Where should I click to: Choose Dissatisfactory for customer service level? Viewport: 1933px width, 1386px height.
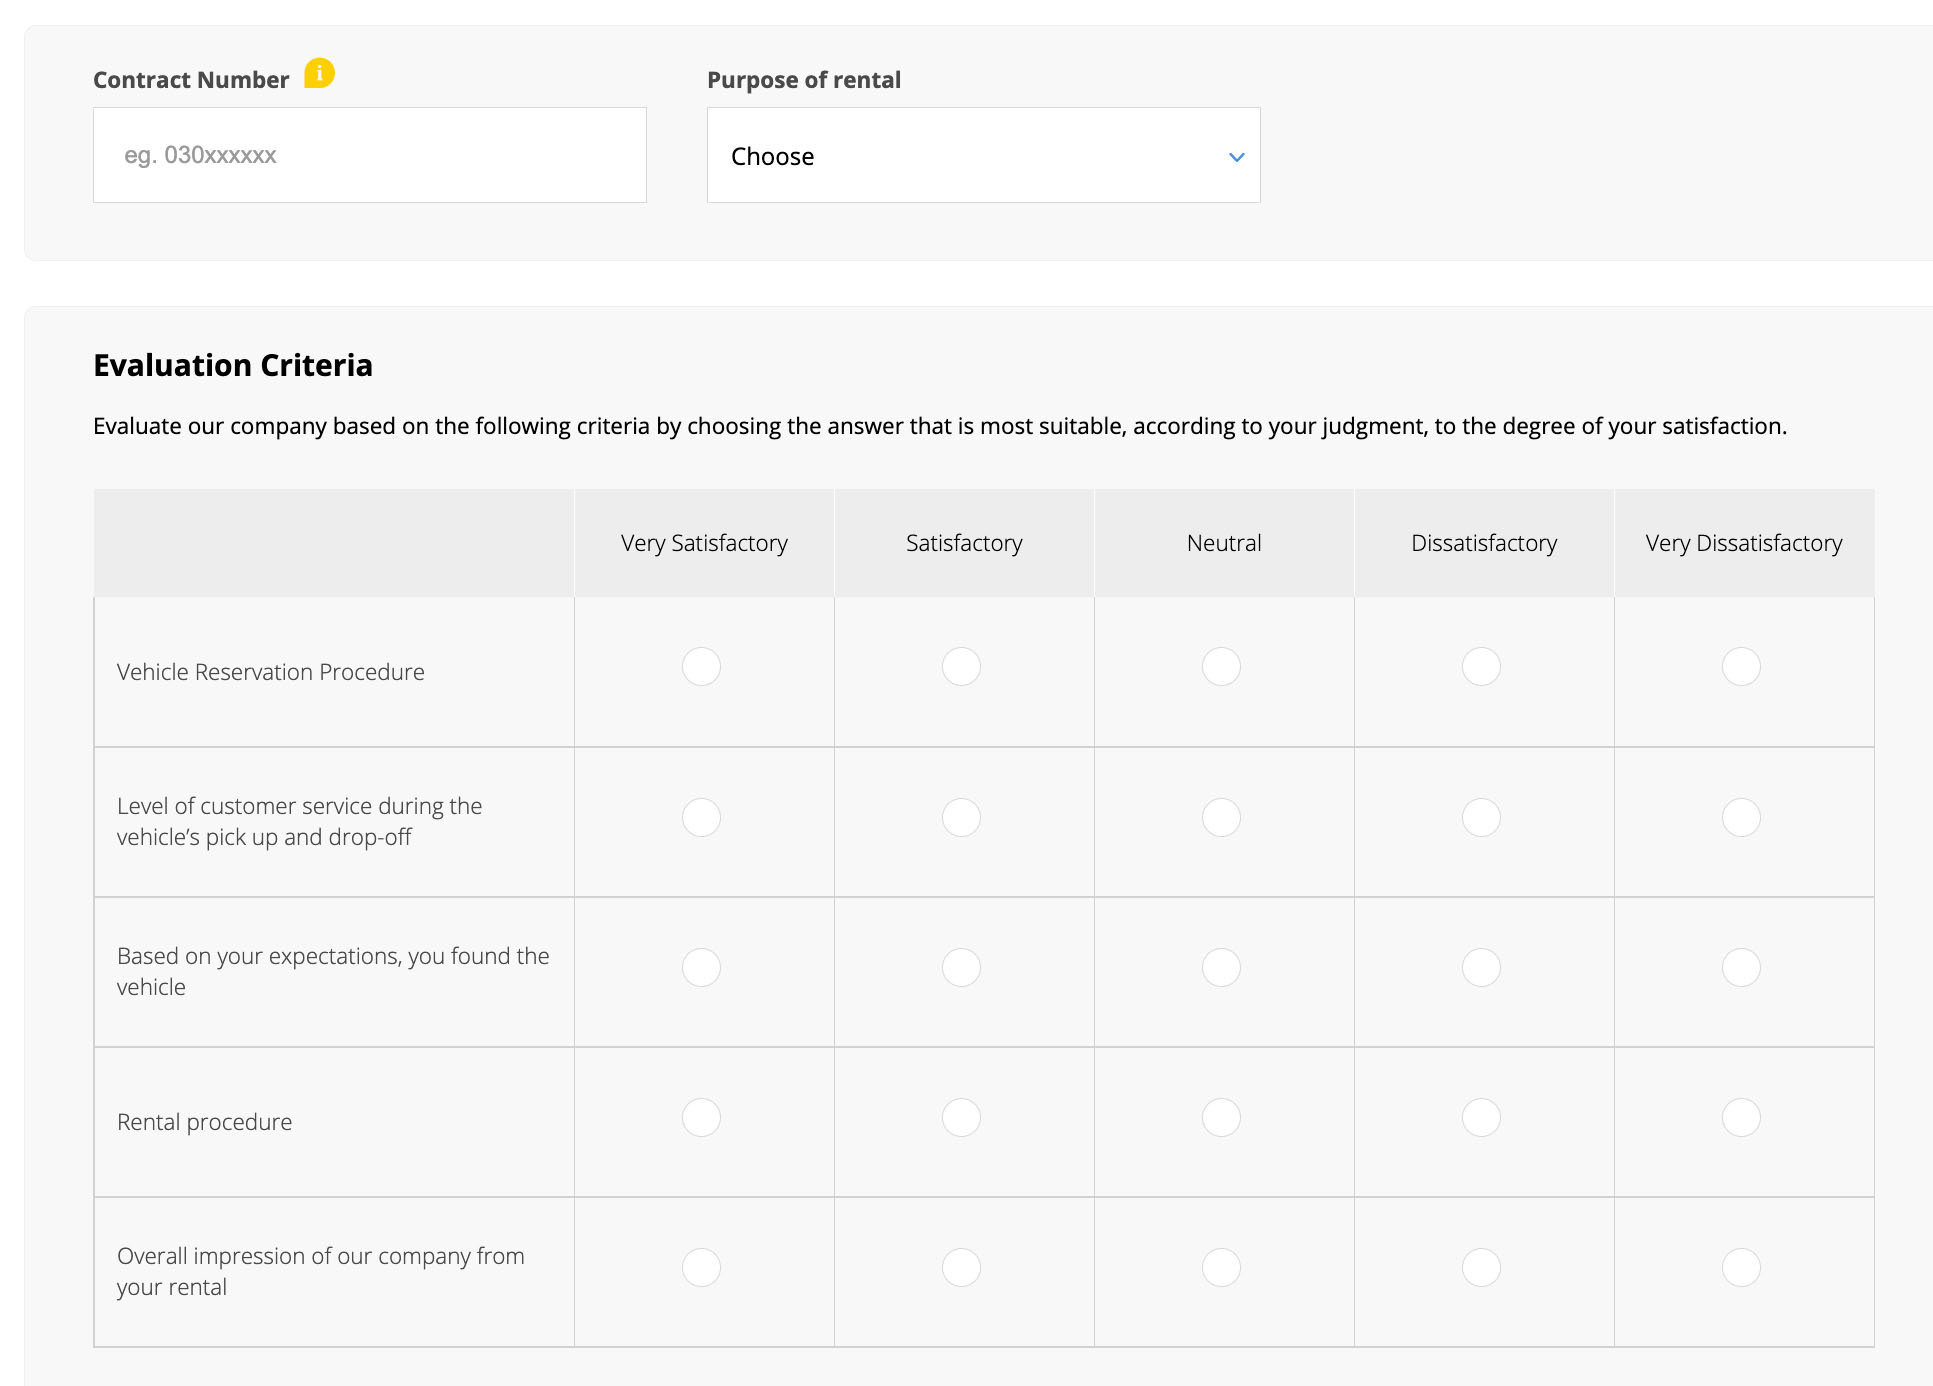coord(1481,818)
